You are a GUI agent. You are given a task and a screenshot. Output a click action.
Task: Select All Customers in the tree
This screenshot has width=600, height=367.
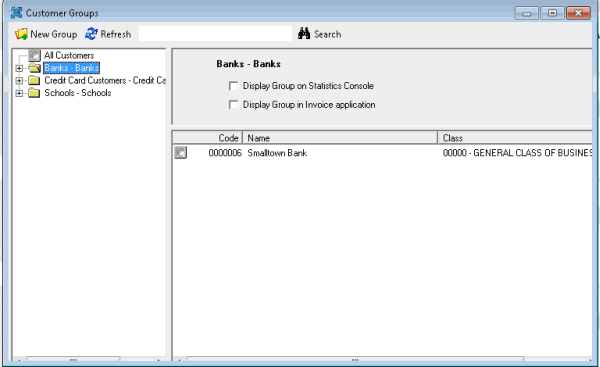(69, 55)
